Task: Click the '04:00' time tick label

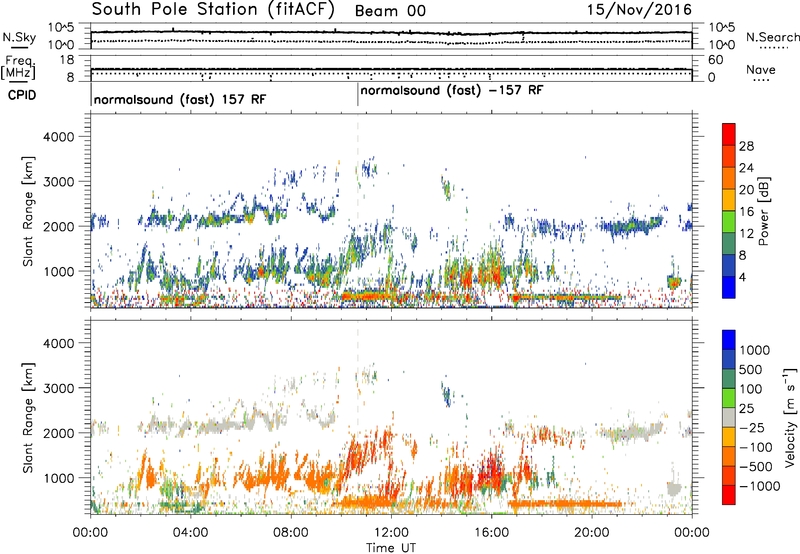Action: click(x=190, y=533)
